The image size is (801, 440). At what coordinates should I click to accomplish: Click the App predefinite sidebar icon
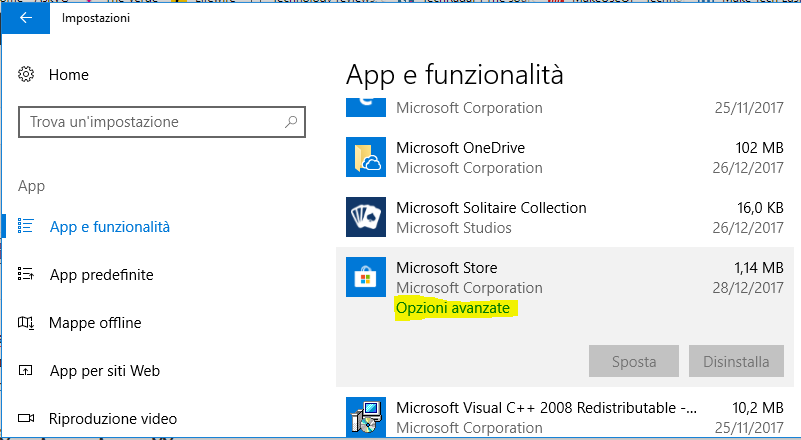tap(27, 275)
